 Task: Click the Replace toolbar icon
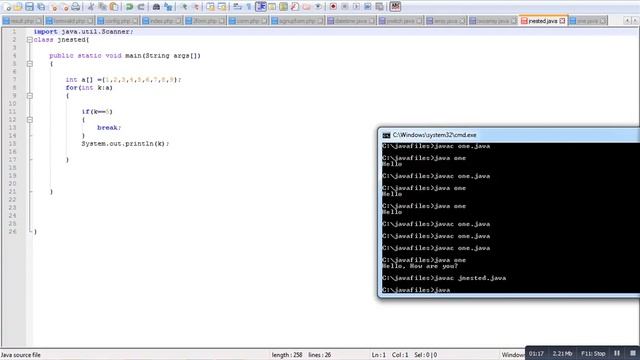point(168,7)
